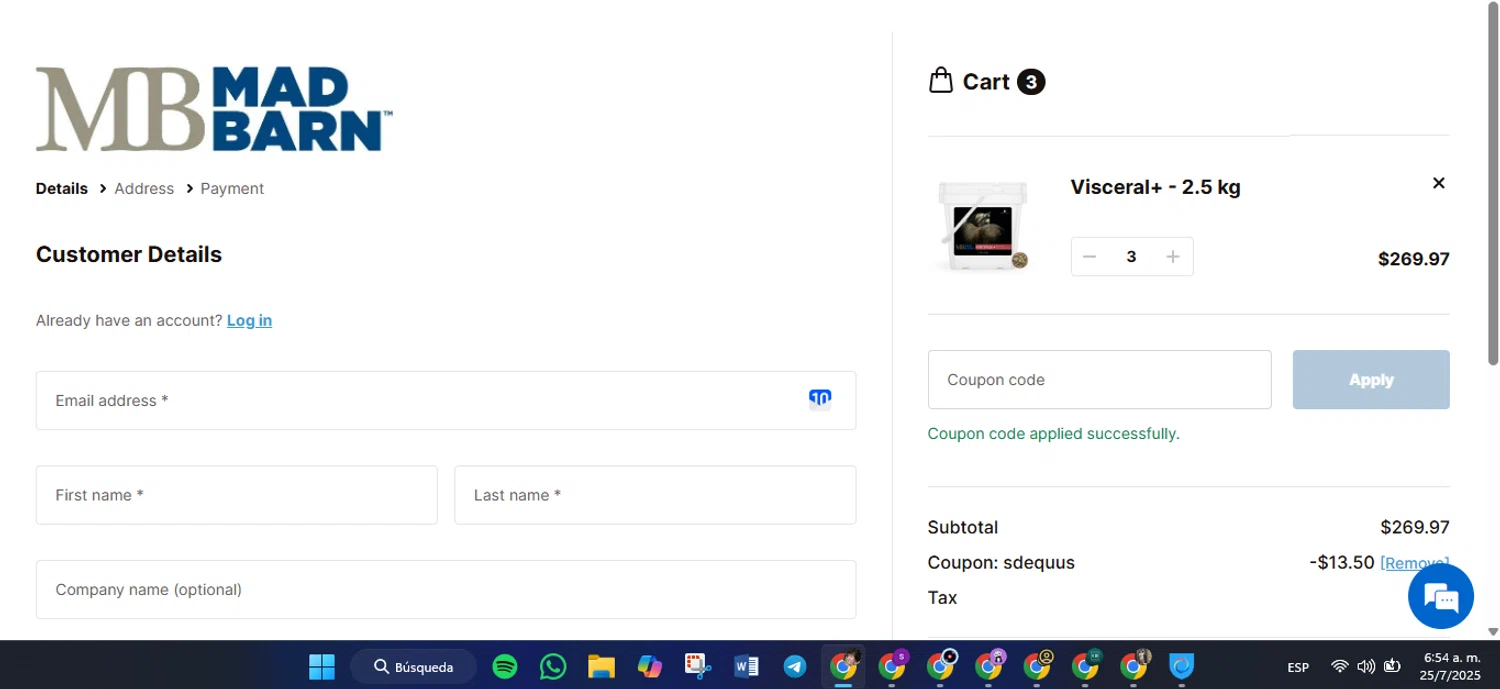This screenshot has height=689, width=1500.
Task: Click the taskbar Búsqueda search box
Action: [413, 666]
